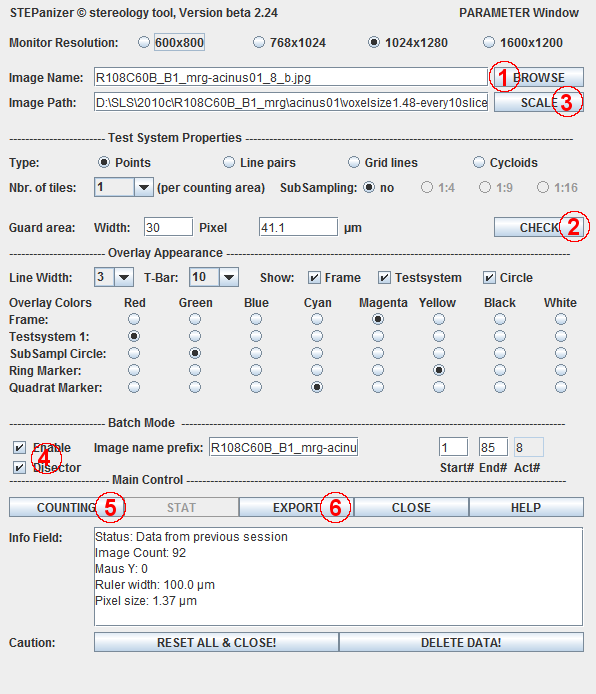Set Quadrat Marker color to Black
Image resolution: width=596 pixels, height=694 pixels.
[500, 387]
